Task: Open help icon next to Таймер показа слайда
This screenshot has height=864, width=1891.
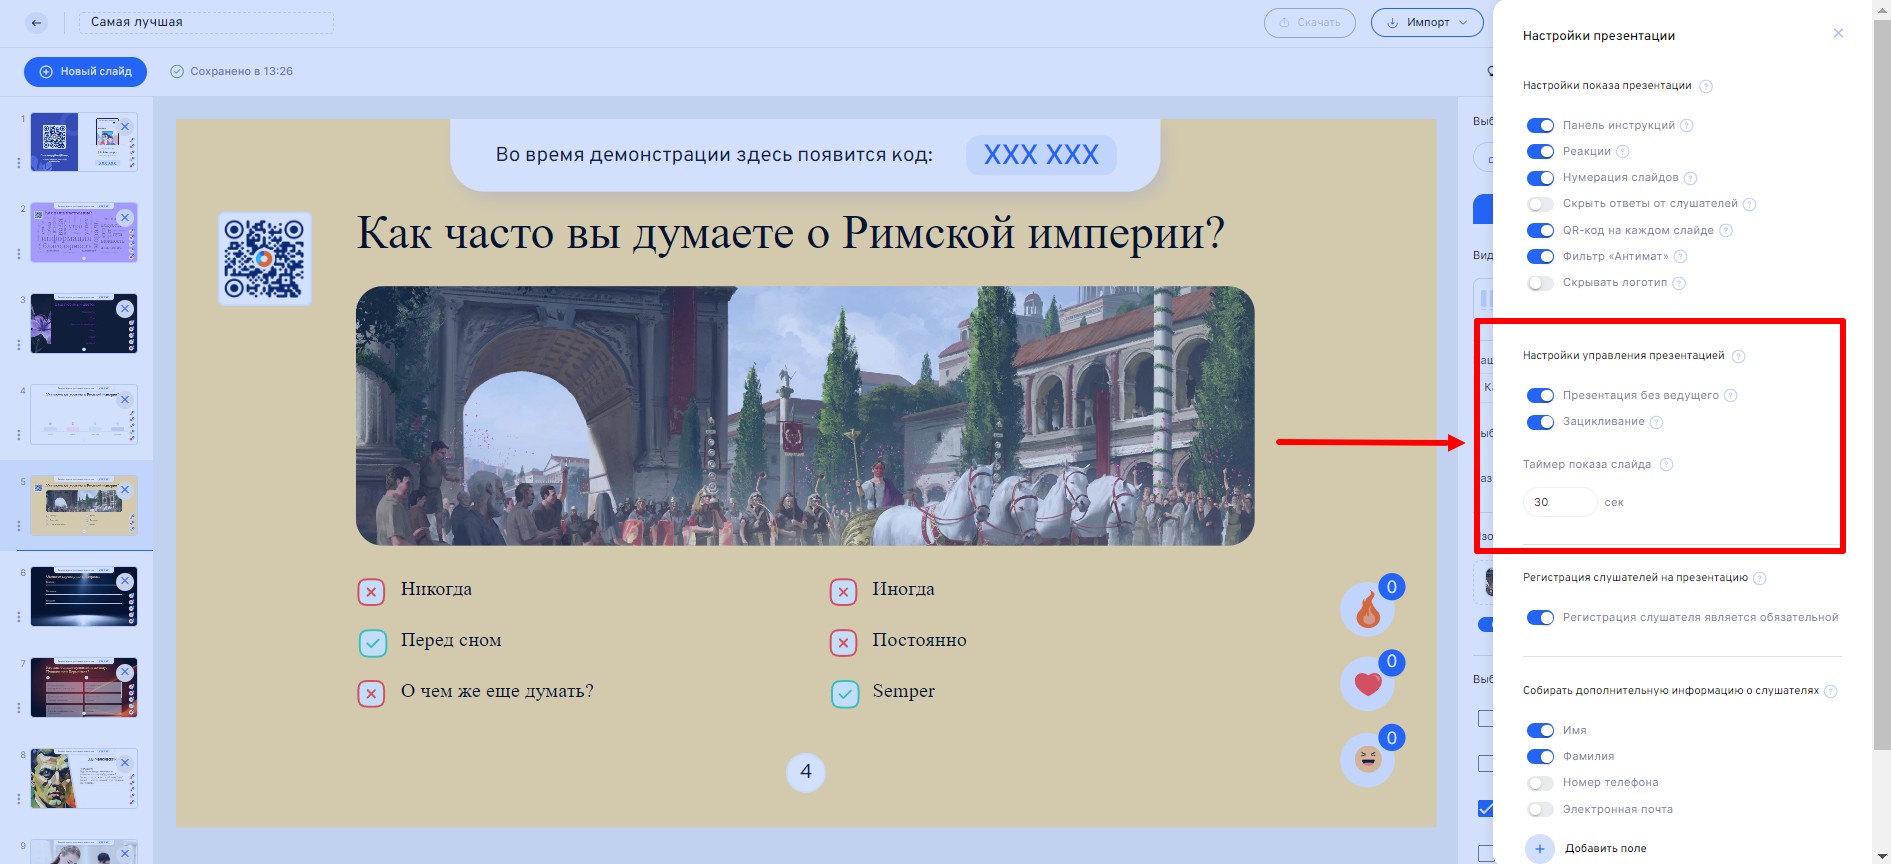Action: point(1666,464)
